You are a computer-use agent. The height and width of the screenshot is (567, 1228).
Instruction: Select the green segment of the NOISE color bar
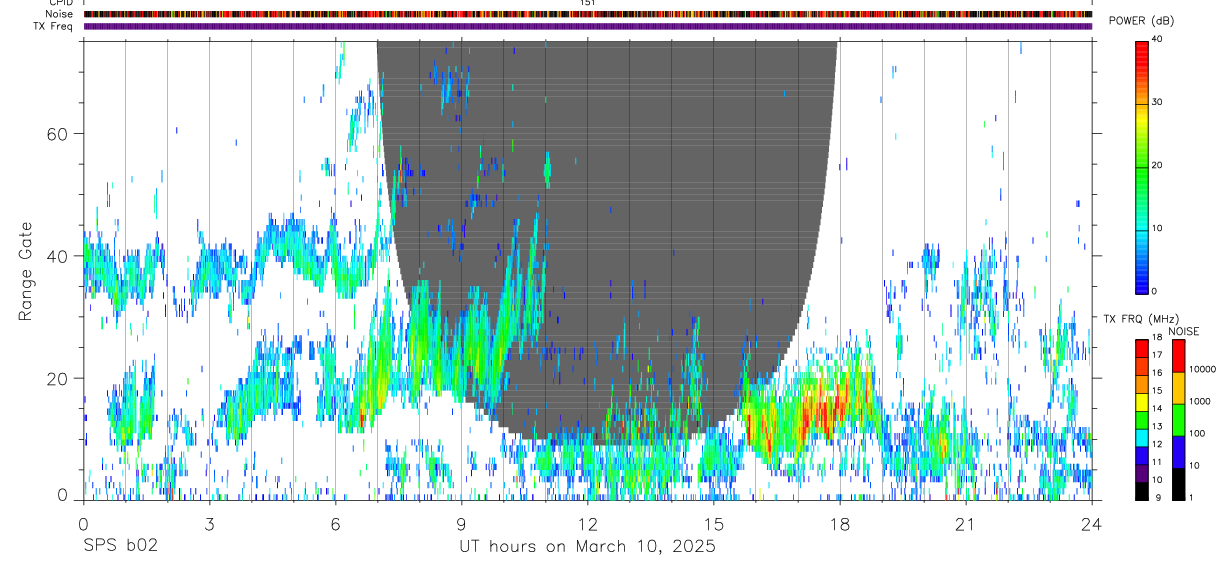click(1178, 420)
